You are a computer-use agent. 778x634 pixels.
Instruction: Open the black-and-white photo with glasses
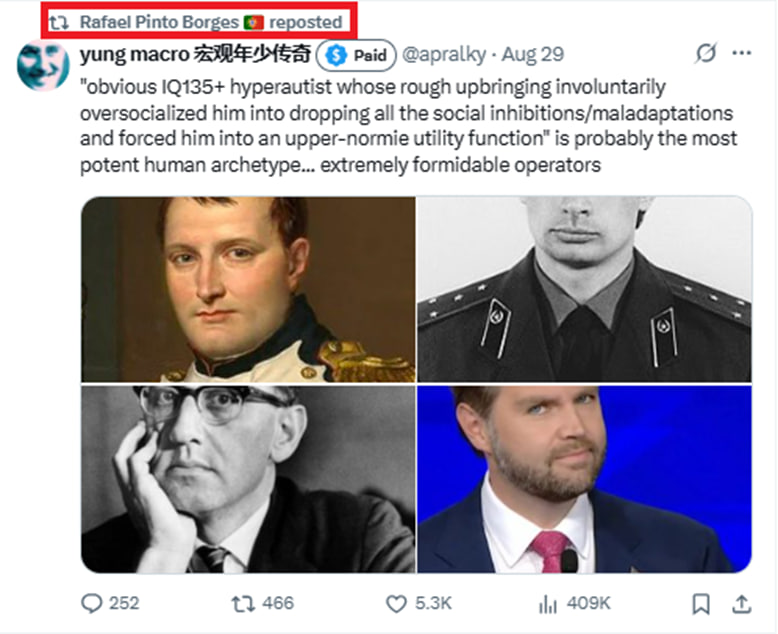(x=248, y=479)
